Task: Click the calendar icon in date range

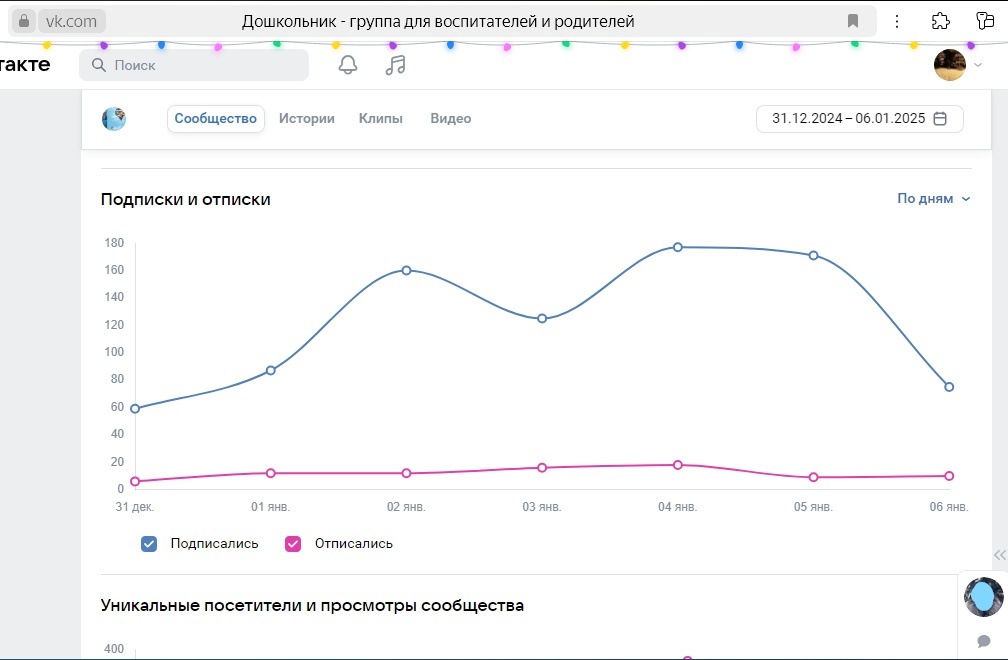Action: [x=940, y=118]
